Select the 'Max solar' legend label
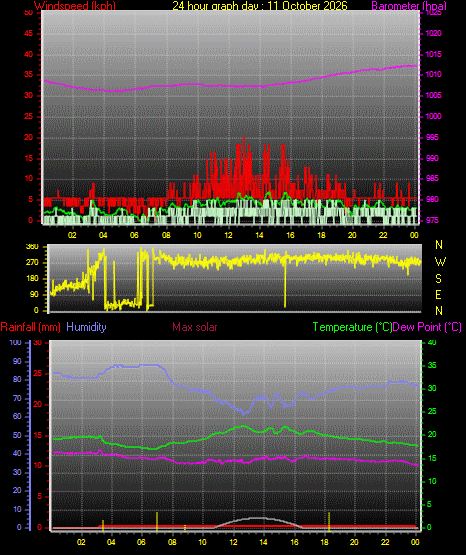Image resolution: width=466 pixels, height=555 pixels. (x=195, y=327)
